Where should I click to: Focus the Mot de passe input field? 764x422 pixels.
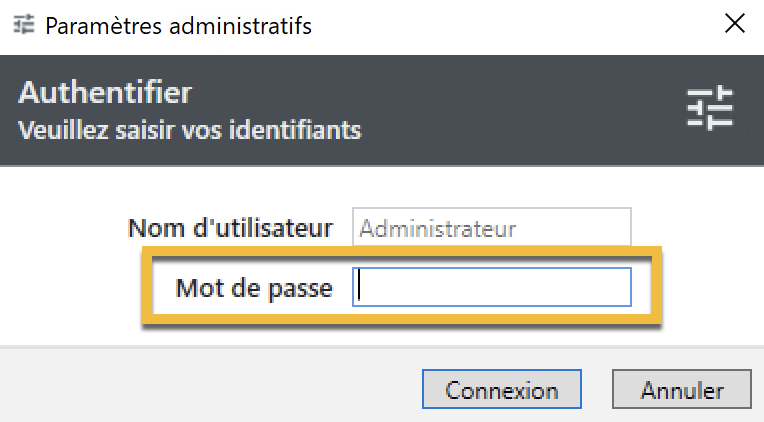coord(492,287)
